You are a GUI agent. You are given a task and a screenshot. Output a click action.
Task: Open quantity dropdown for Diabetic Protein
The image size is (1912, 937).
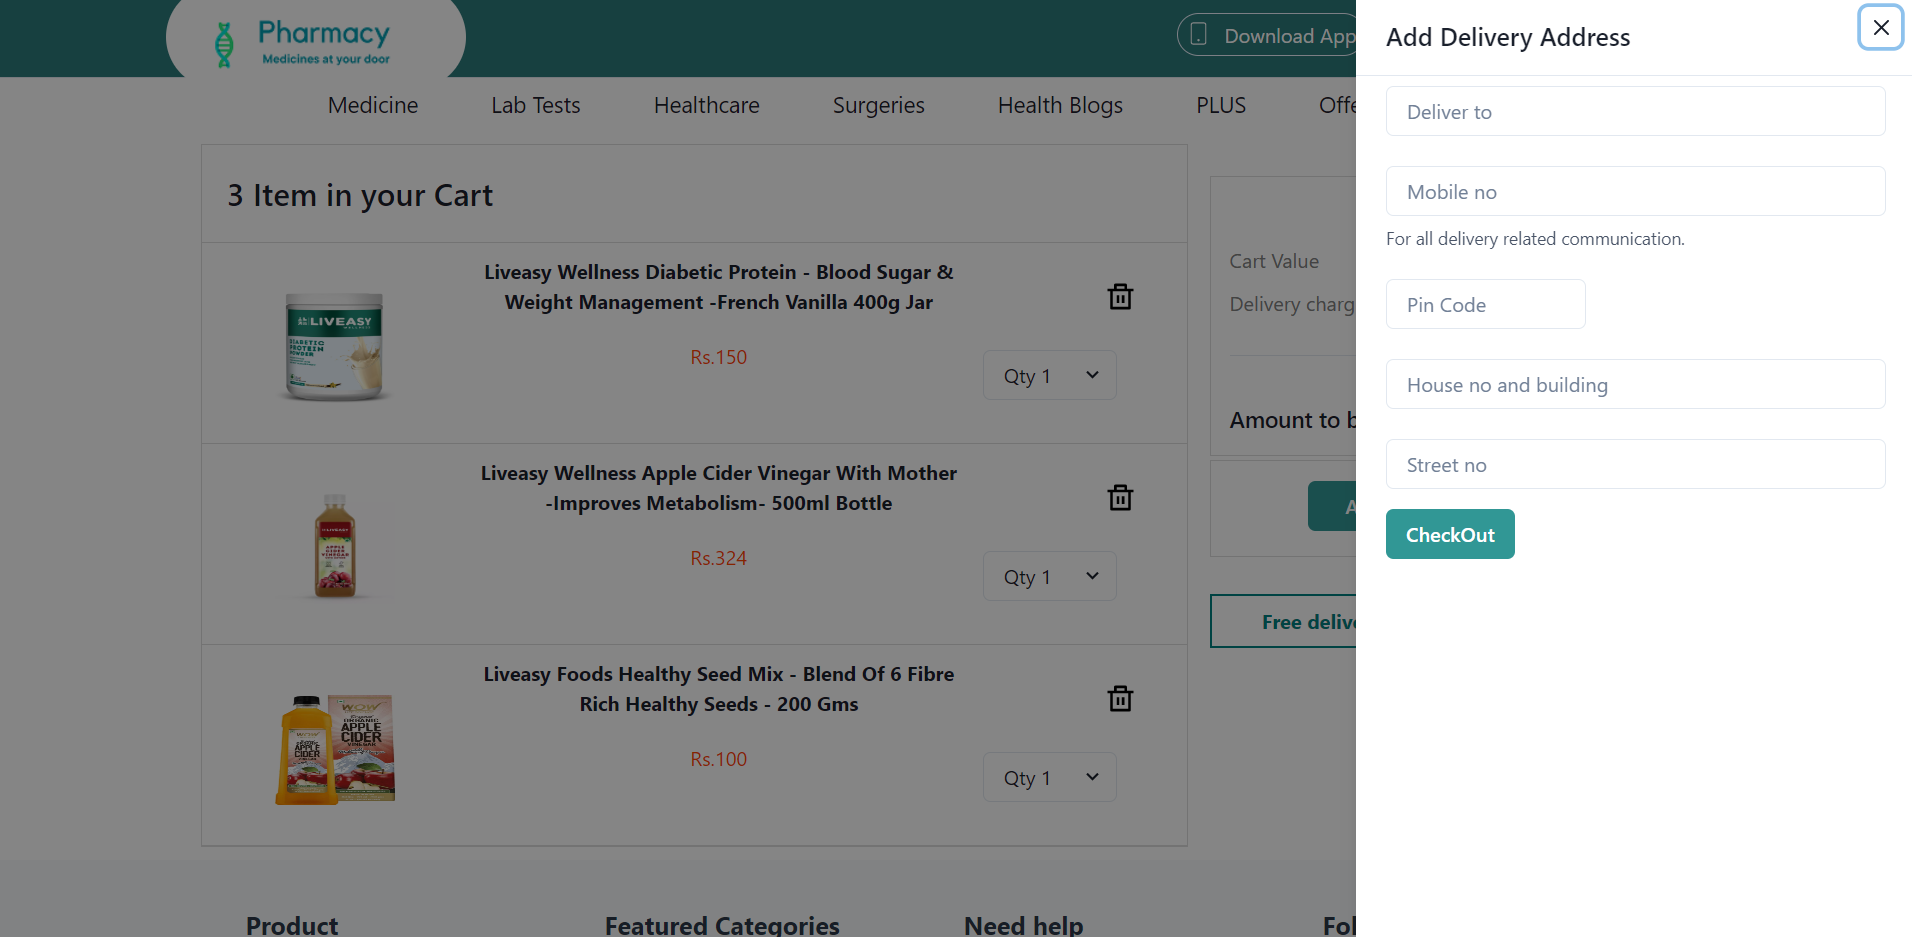point(1049,375)
